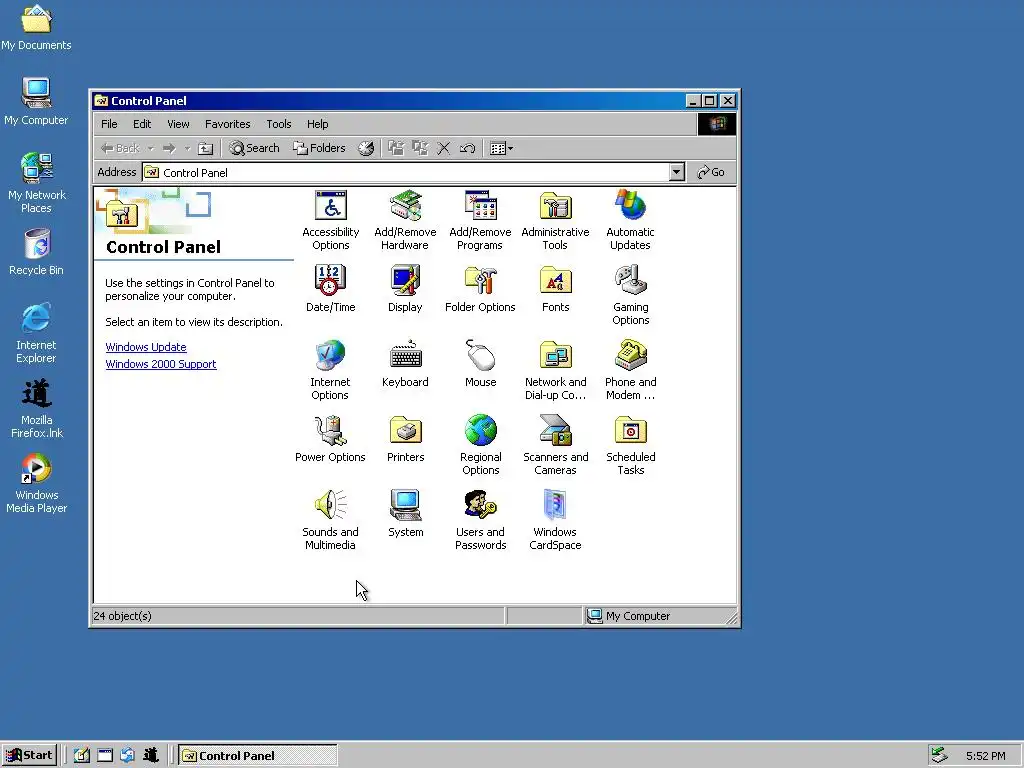Click the Move To toolbar icon

396,148
